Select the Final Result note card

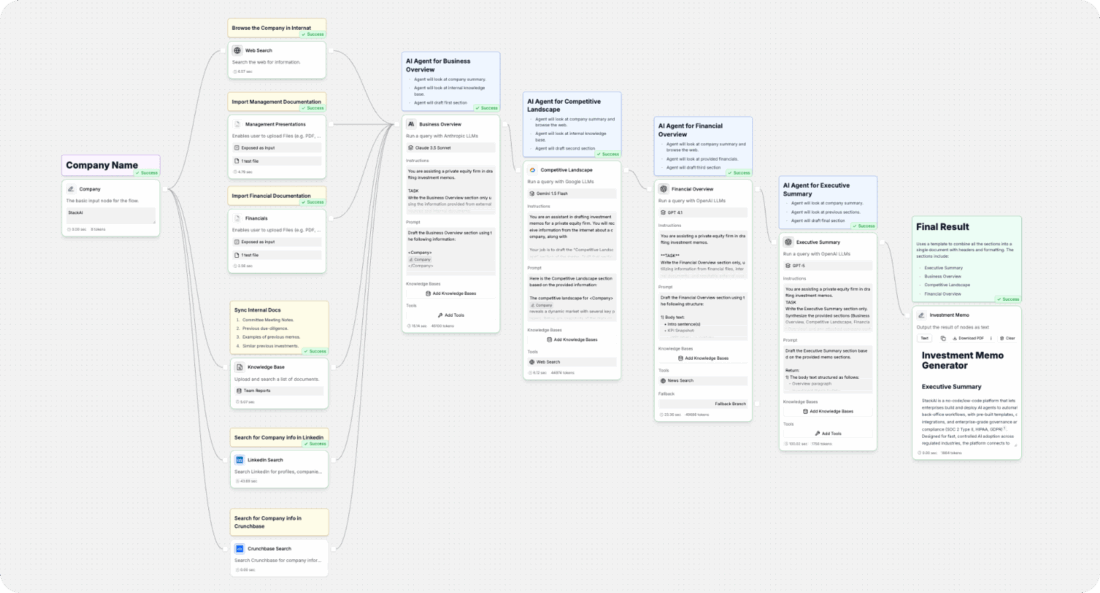click(967, 260)
